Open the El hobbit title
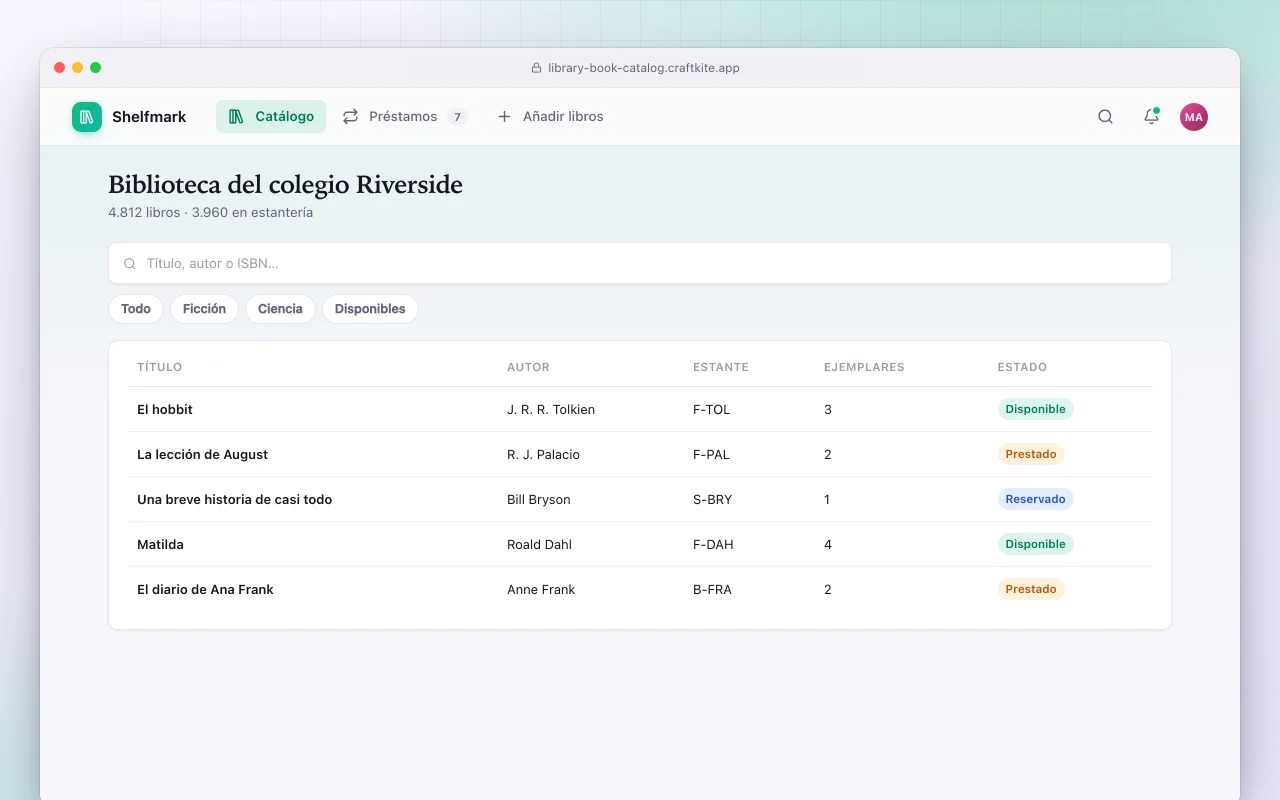 point(165,409)
